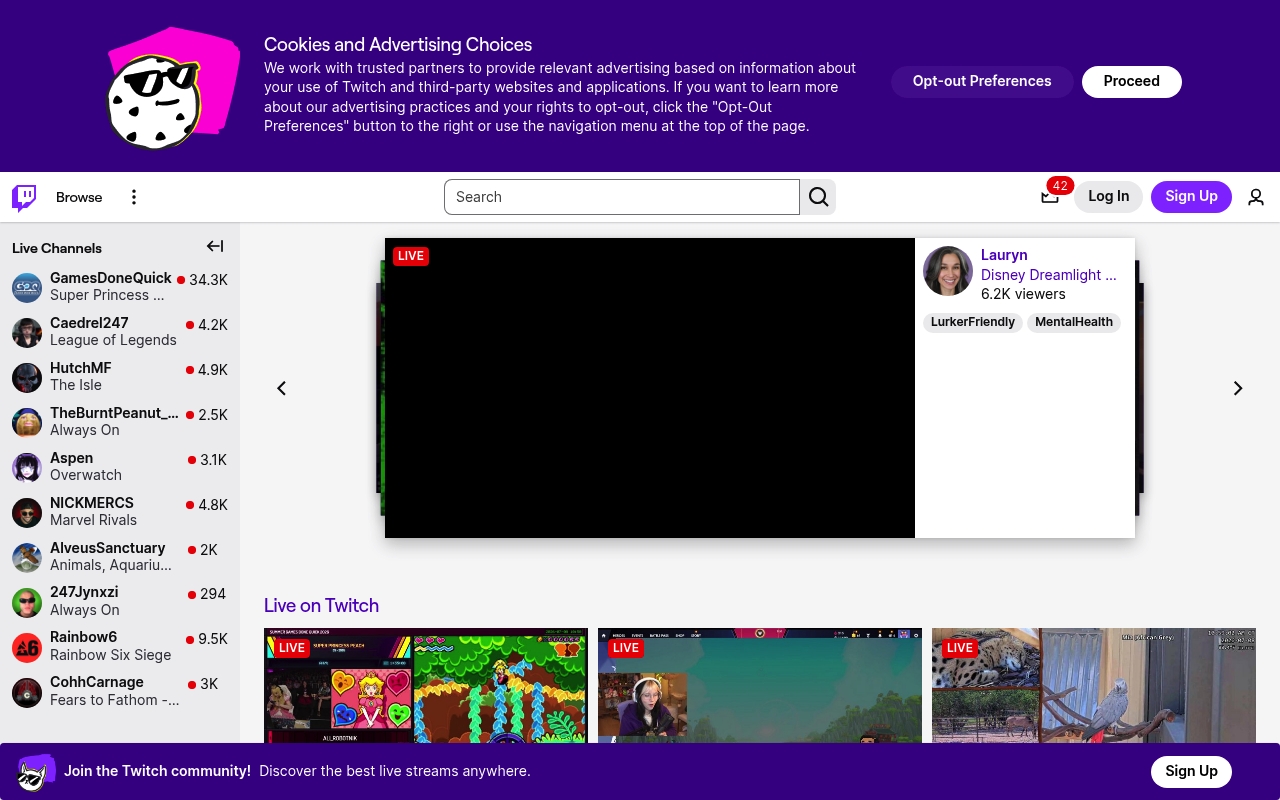Image resolution: width=1280 pixels, height=800 pixels.
Task: Click HutchMF channel avatar
Action: point(27,378)
